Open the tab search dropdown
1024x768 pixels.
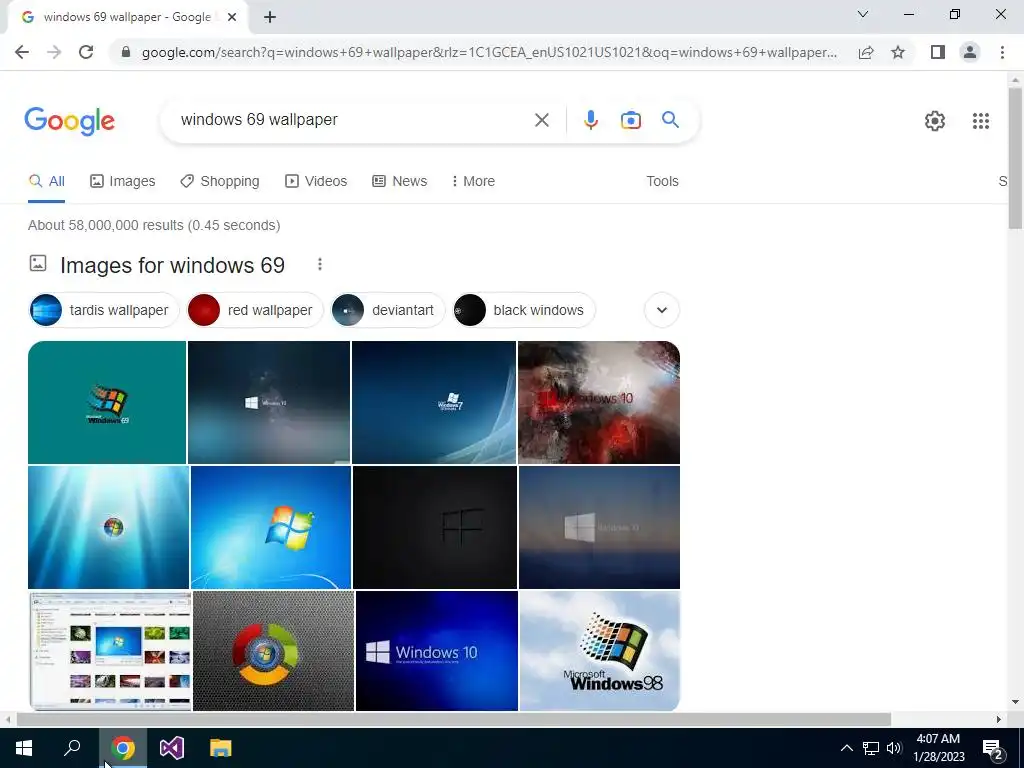coord(863,14)
